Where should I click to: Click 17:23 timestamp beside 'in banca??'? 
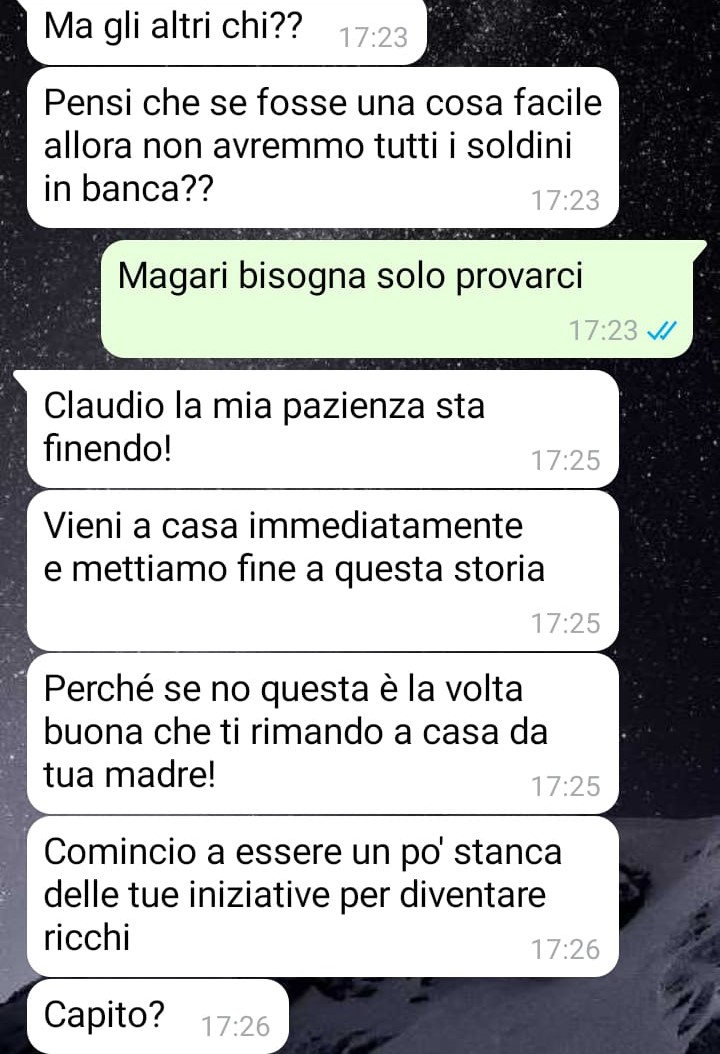click(565, 200)
